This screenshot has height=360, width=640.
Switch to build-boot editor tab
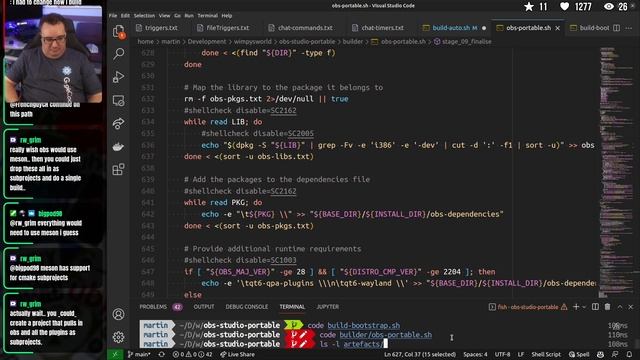589,28
